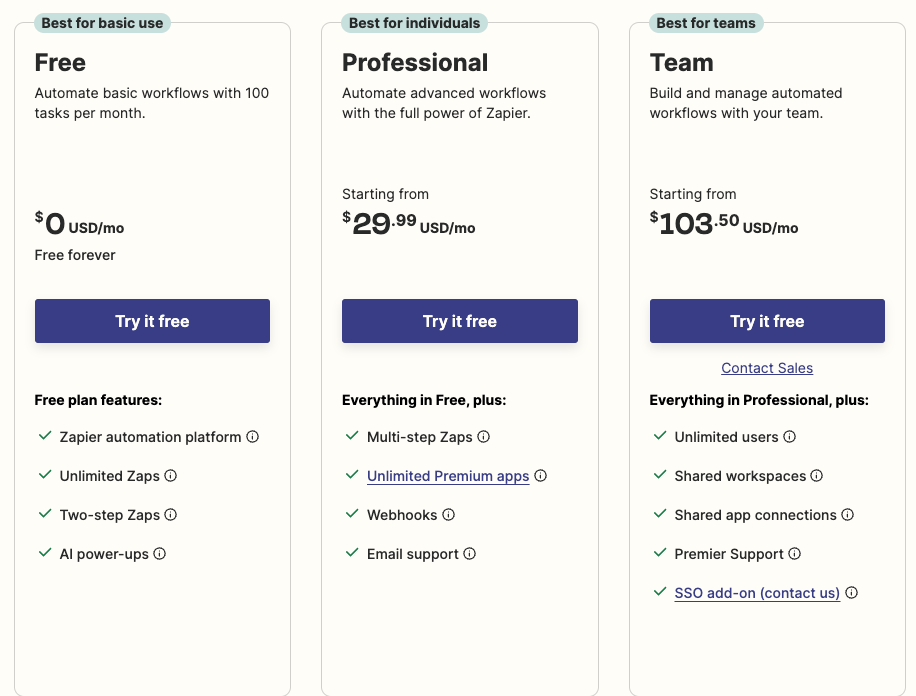Open SSO add-on (contact us) link

coord(757,593)
